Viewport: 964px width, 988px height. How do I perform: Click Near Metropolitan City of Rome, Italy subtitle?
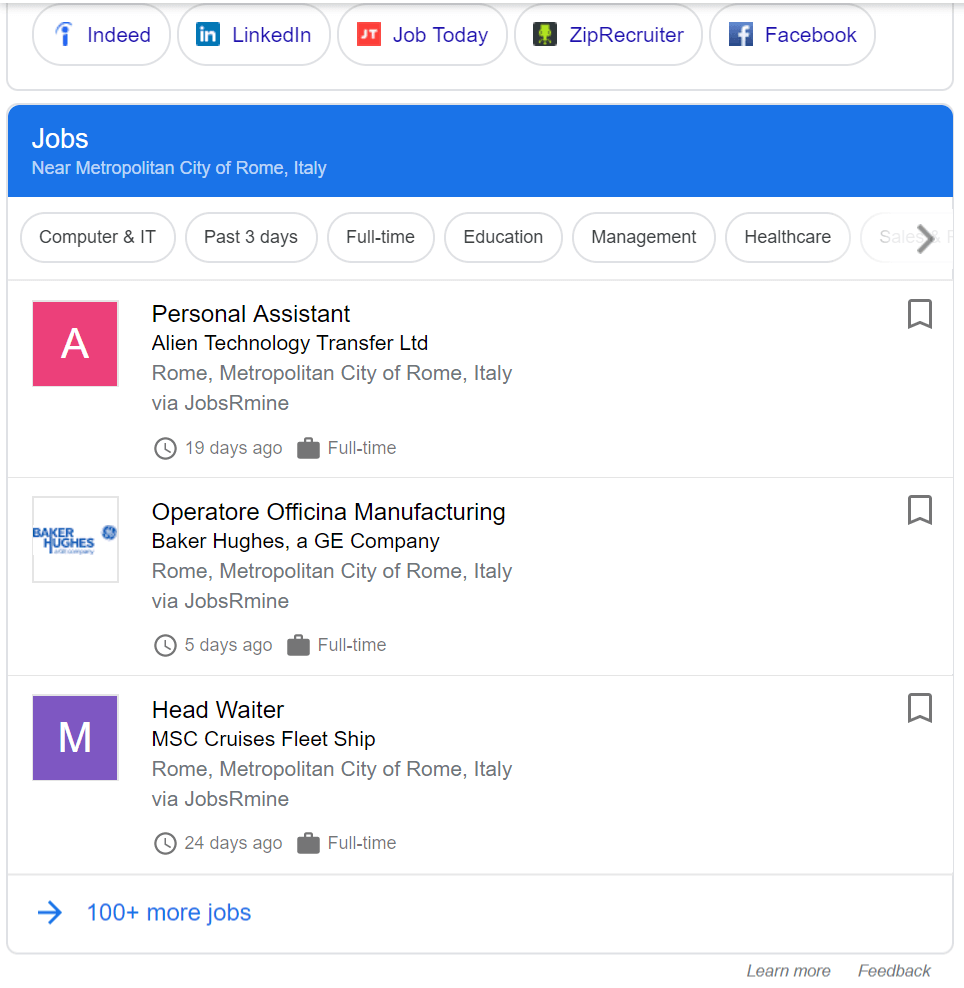click(179, 168)
